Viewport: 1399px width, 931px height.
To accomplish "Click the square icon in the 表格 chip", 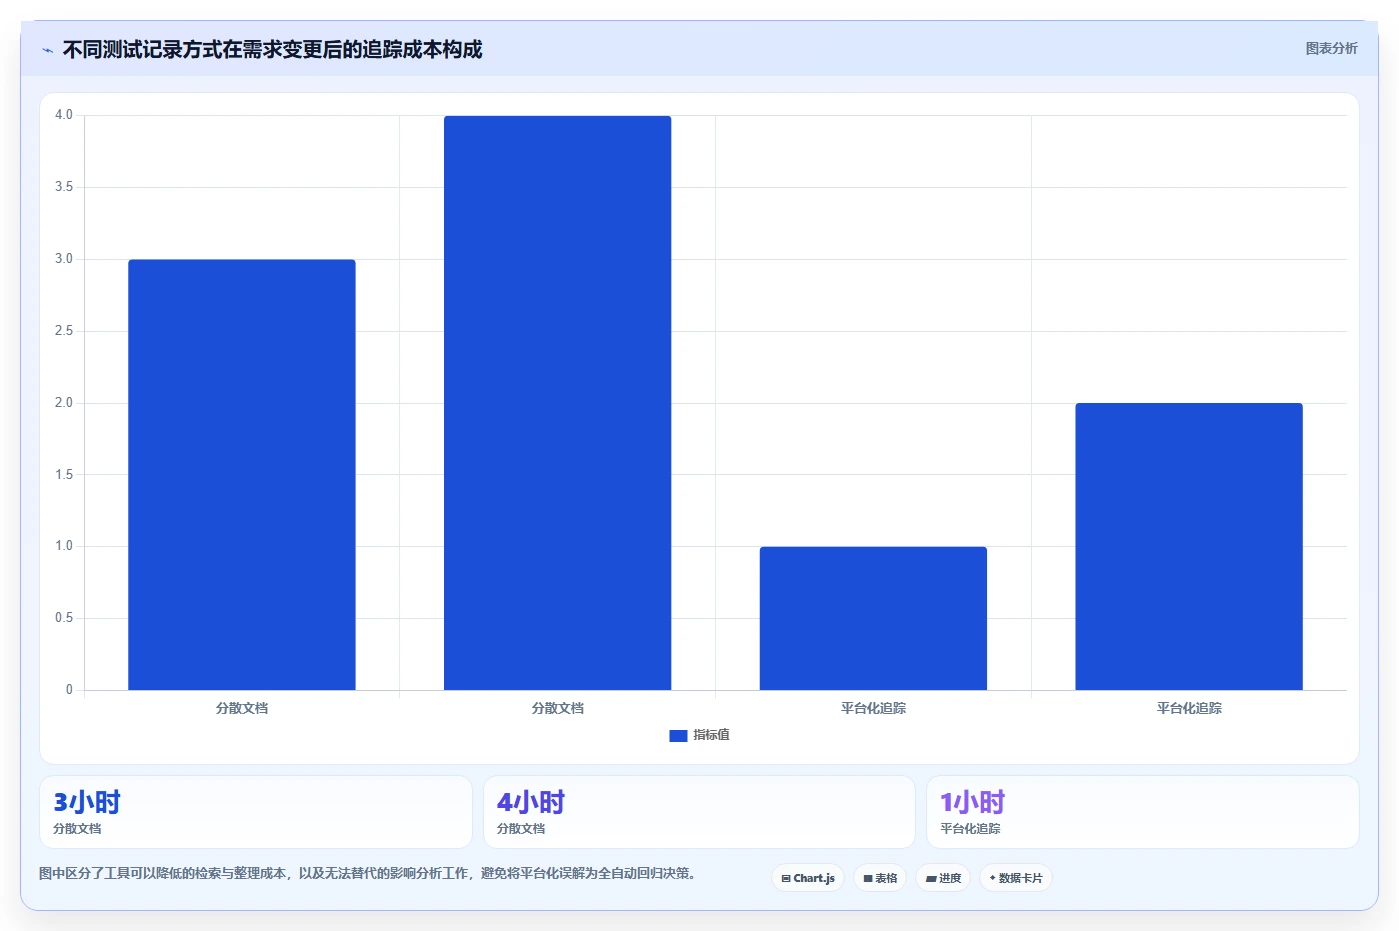I will click(868, 879).
